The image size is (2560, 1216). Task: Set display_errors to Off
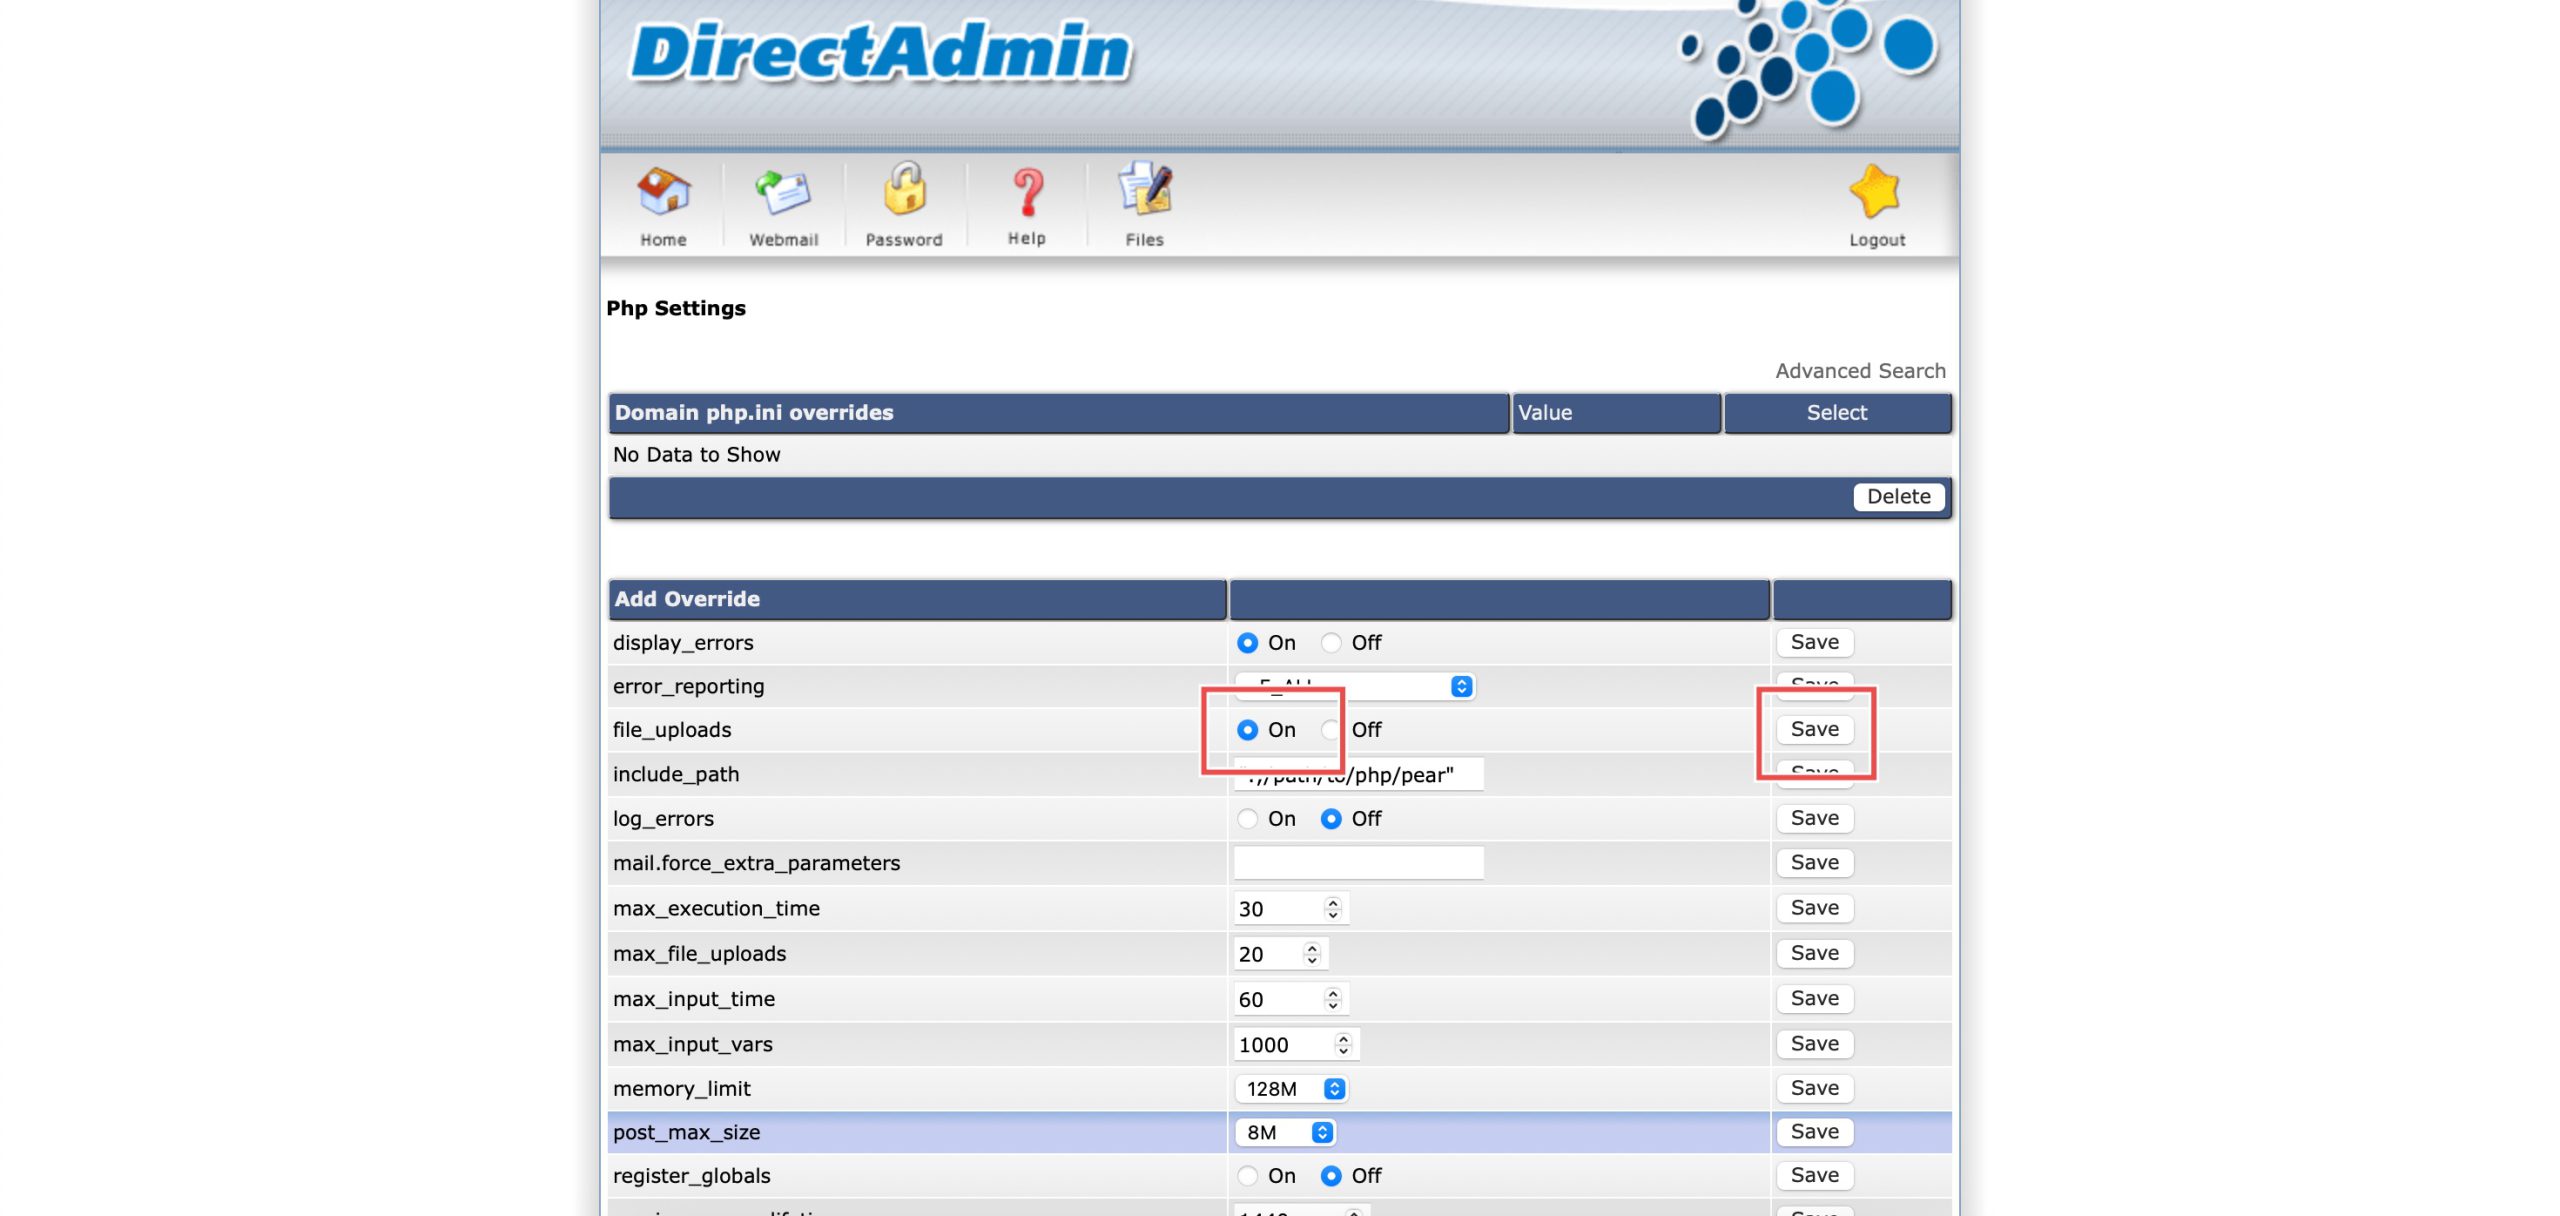click(x=1331, y=643)
